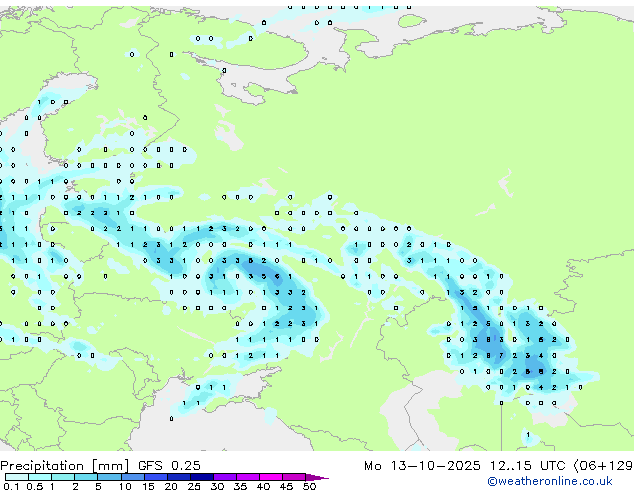Click the 1–2 mm legend color box
Screen dimensions: 634x490
63,477
